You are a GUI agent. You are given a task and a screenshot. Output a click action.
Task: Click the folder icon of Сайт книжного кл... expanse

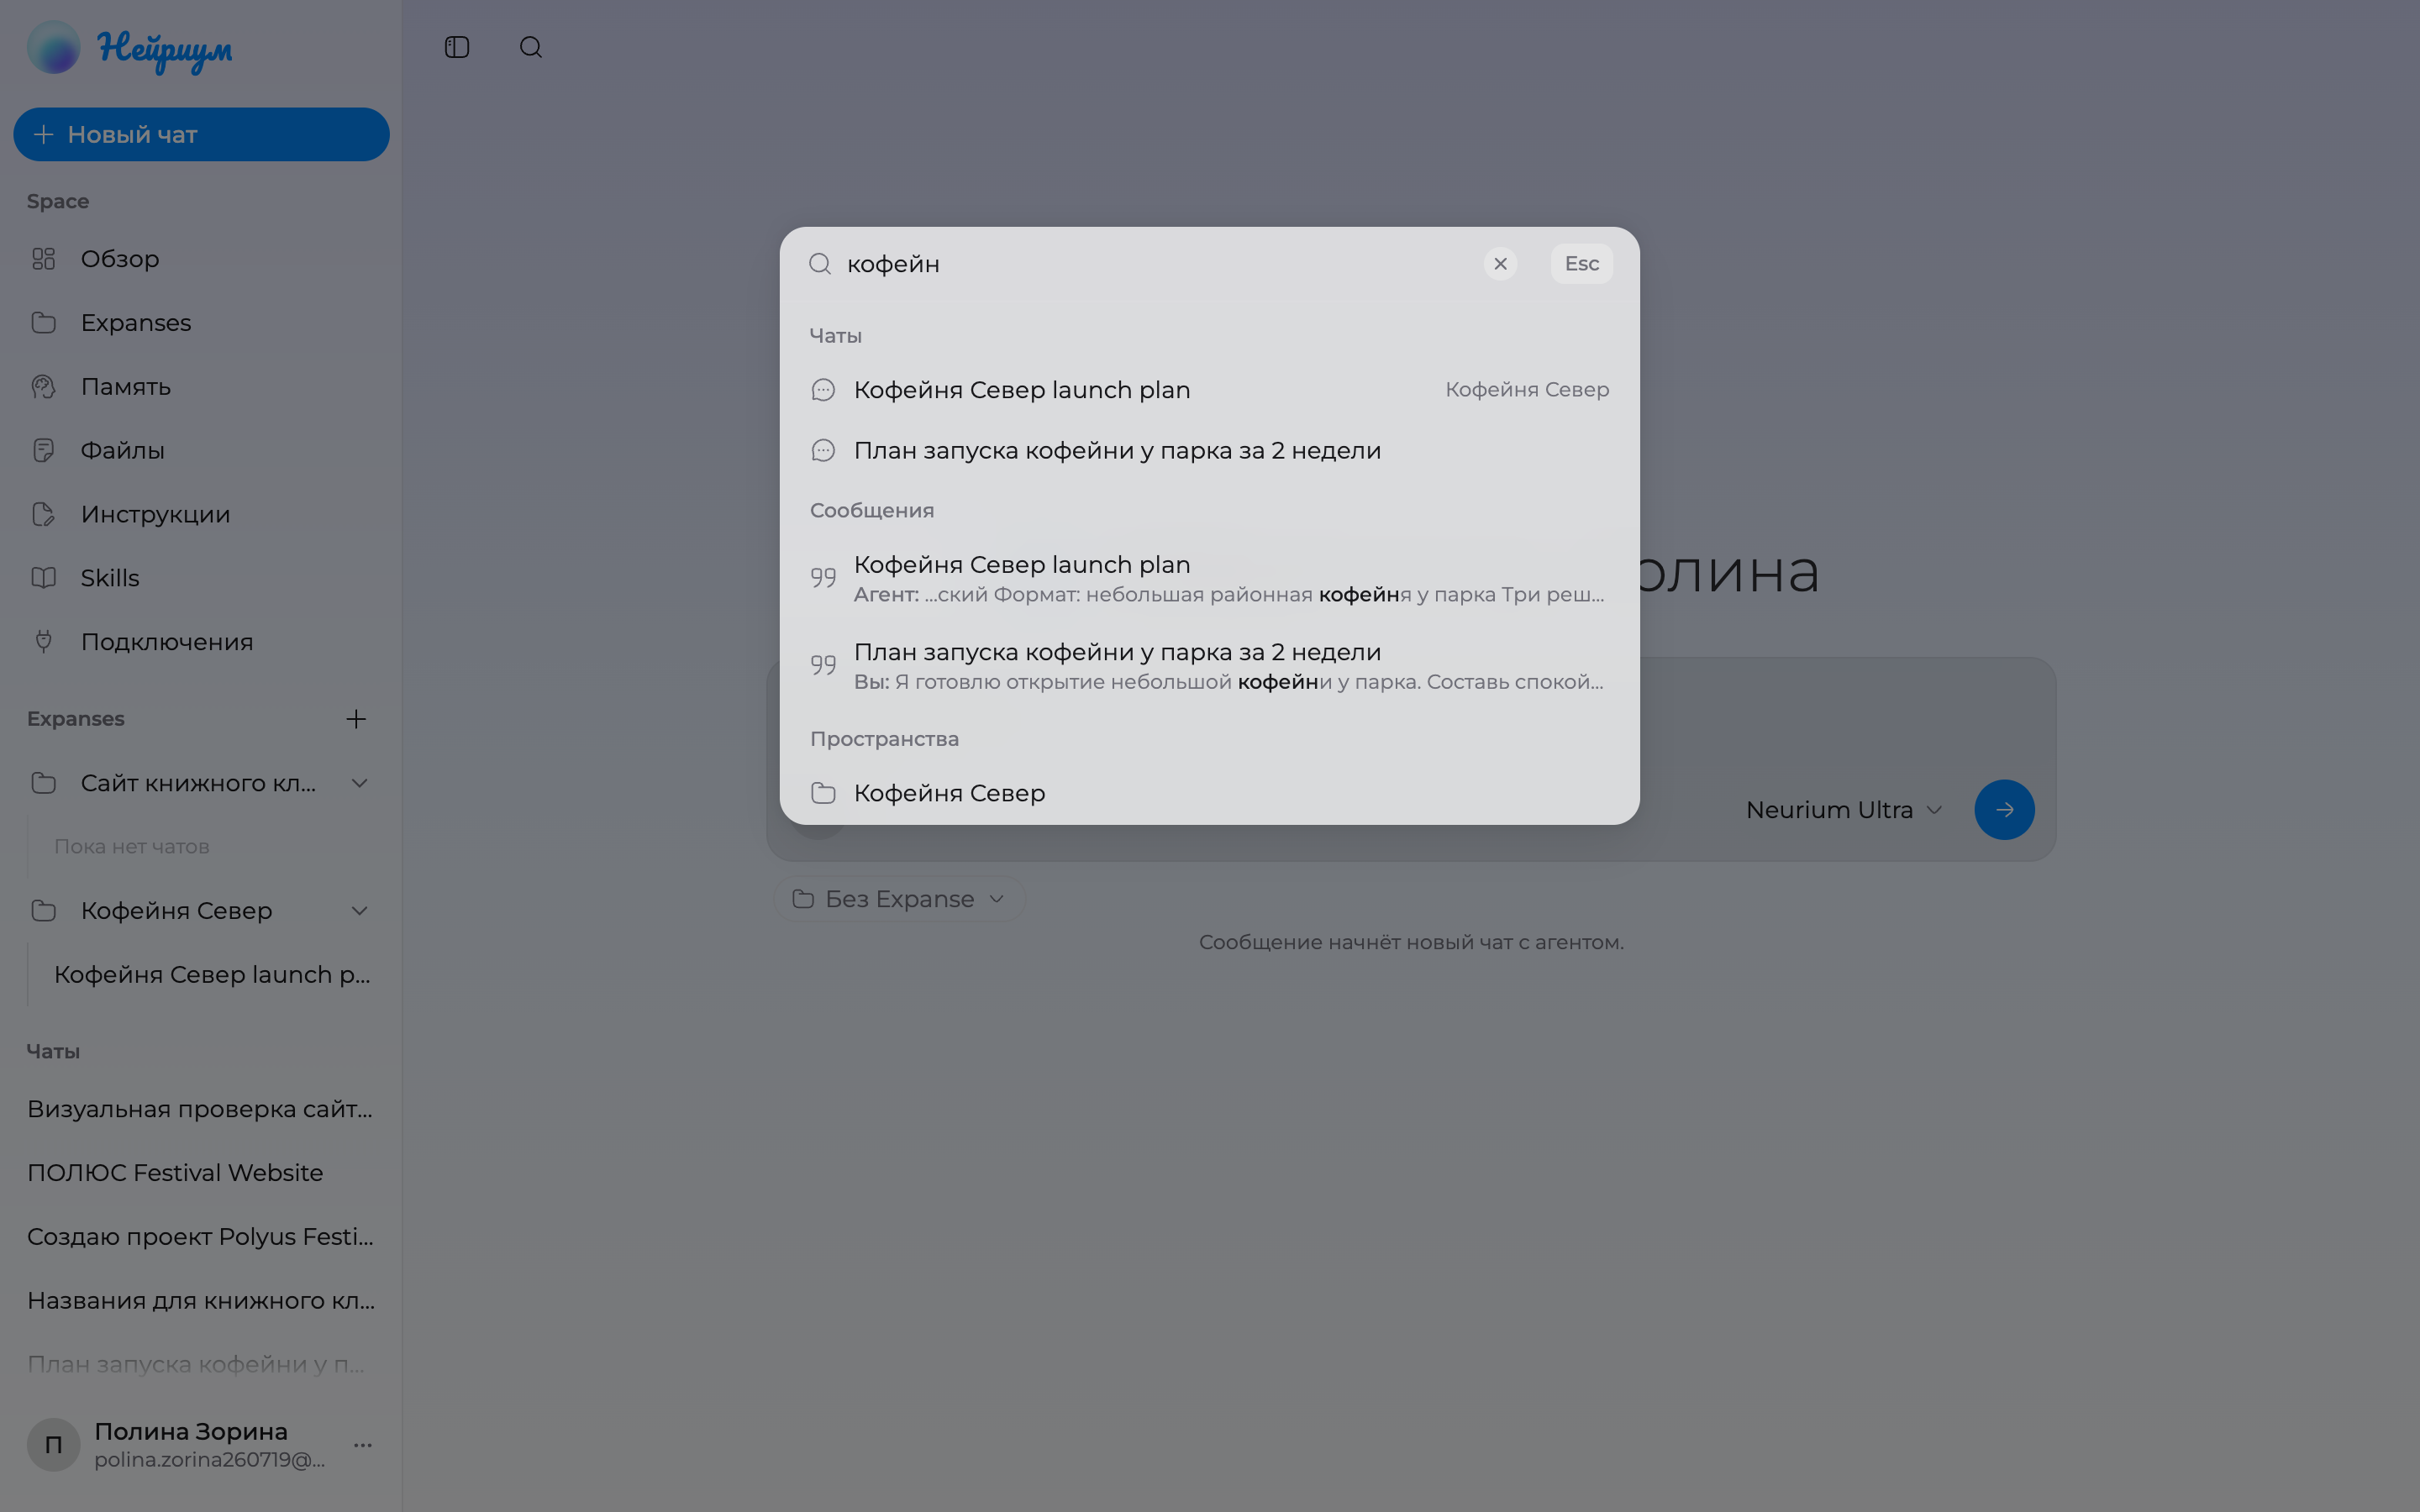click(x=43, y=783)
